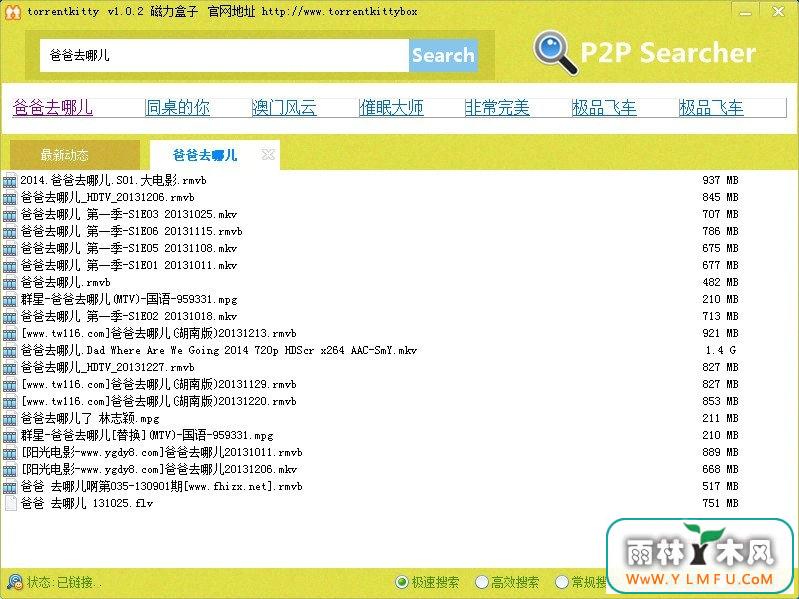Screen dimensions: 799x599
Task: Open the 非常完美 hot keyword link
Action: click(x=497, y=107)
